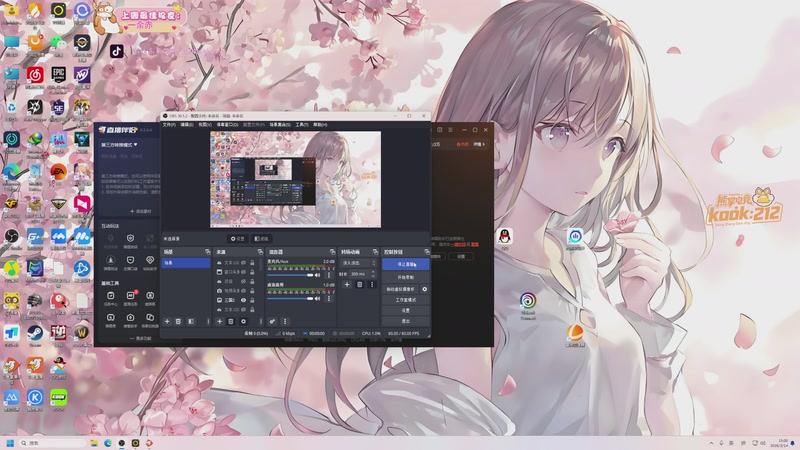Open the Scenes dock three-dot overflow menu
Viewport: 800px width, 450px height.
[x=208, y=321]
